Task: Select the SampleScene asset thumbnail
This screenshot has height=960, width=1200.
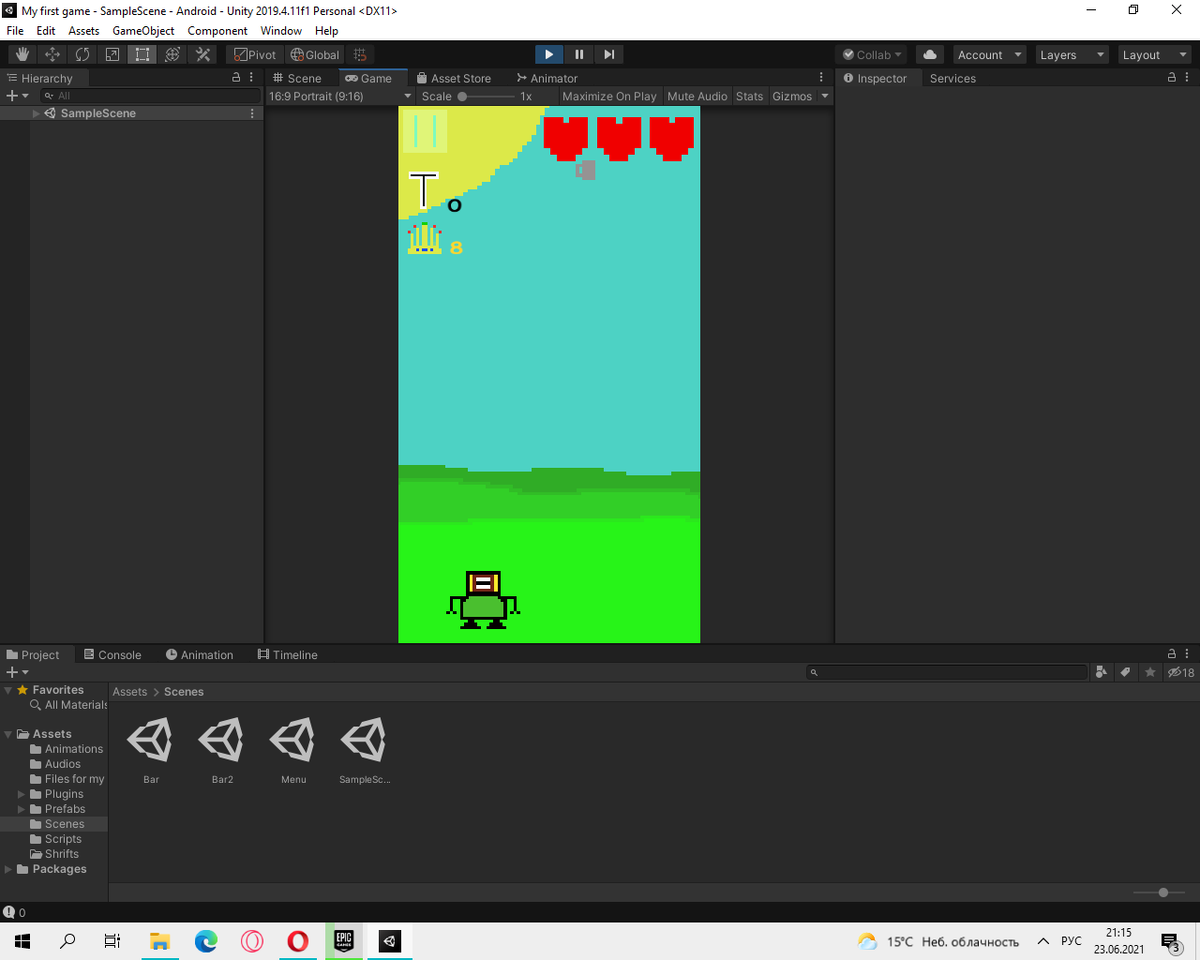Action: click(364, 741)
